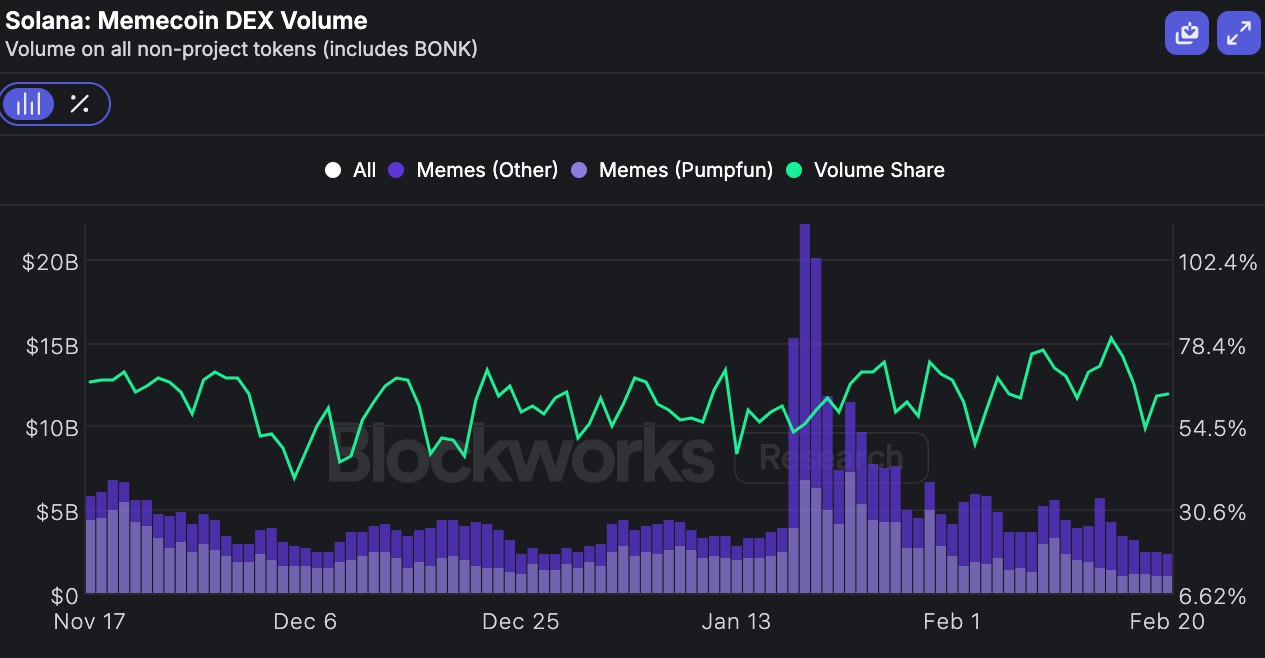The image size is (1265, 658).
Task: Toggle Volume Share legend series
Action: pos(865,170)
